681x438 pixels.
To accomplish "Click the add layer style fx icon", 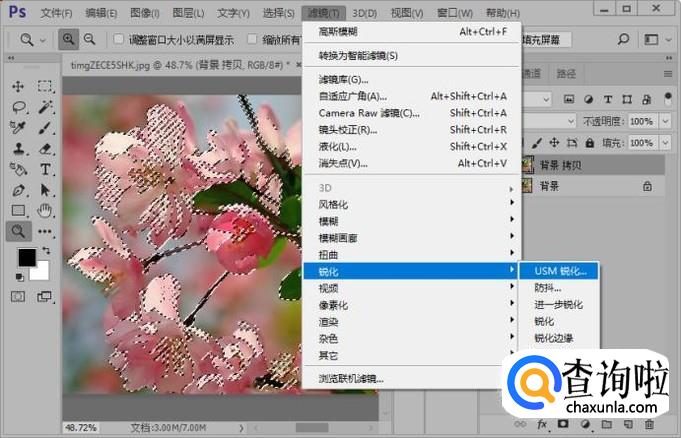I will (x=542, y=424).
